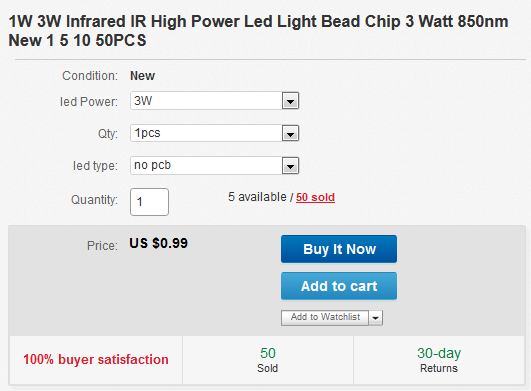Viewport: 531px width, 391px height.
Task: Open the red 50 sold link
Action: coord(315,197)
